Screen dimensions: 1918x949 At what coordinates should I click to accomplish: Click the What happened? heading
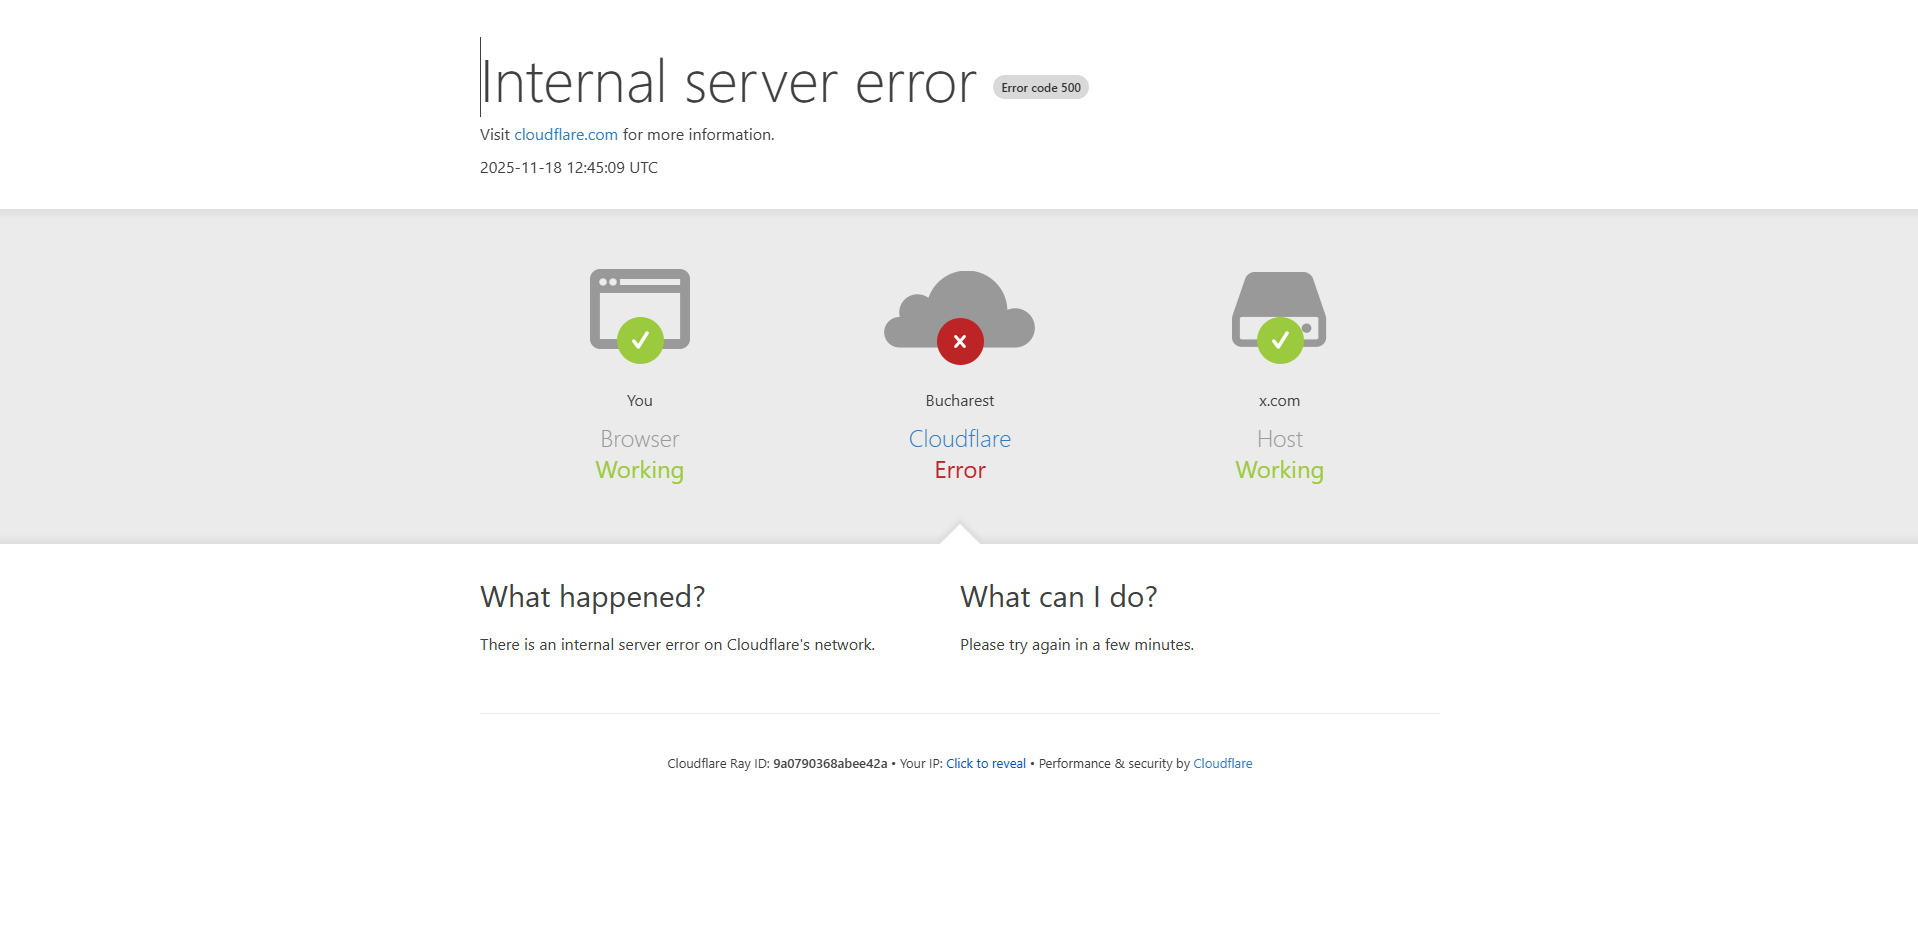[x=592, y=597]
